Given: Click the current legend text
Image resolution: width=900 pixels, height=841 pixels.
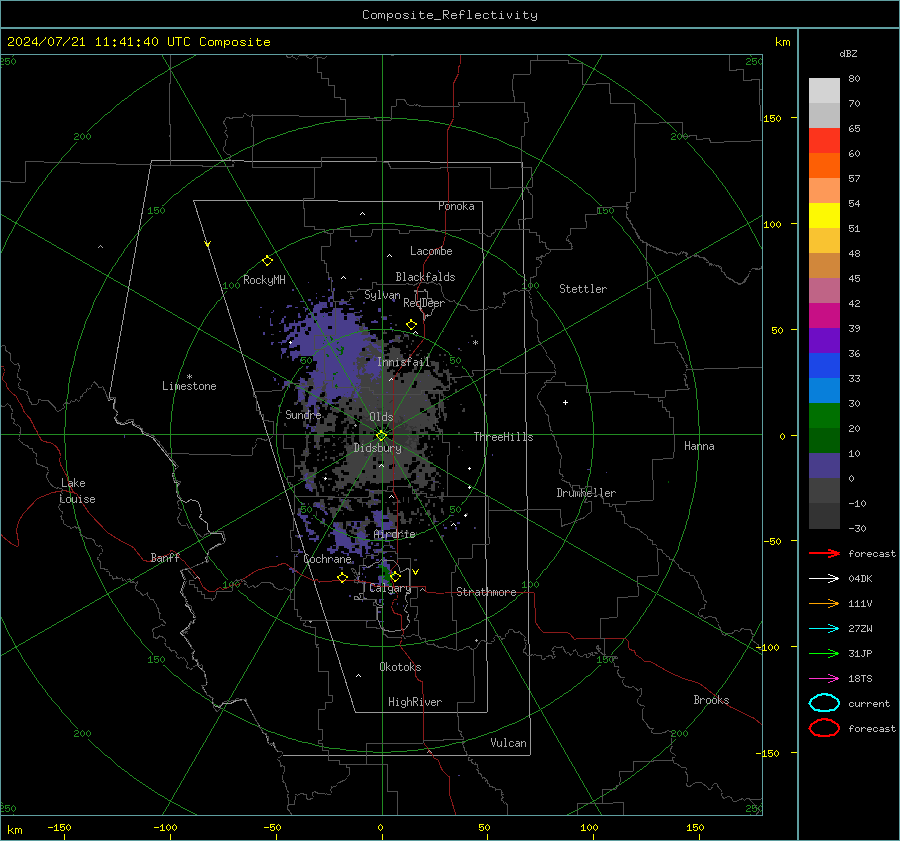Looking at the screenshot, I should [869, 703].
